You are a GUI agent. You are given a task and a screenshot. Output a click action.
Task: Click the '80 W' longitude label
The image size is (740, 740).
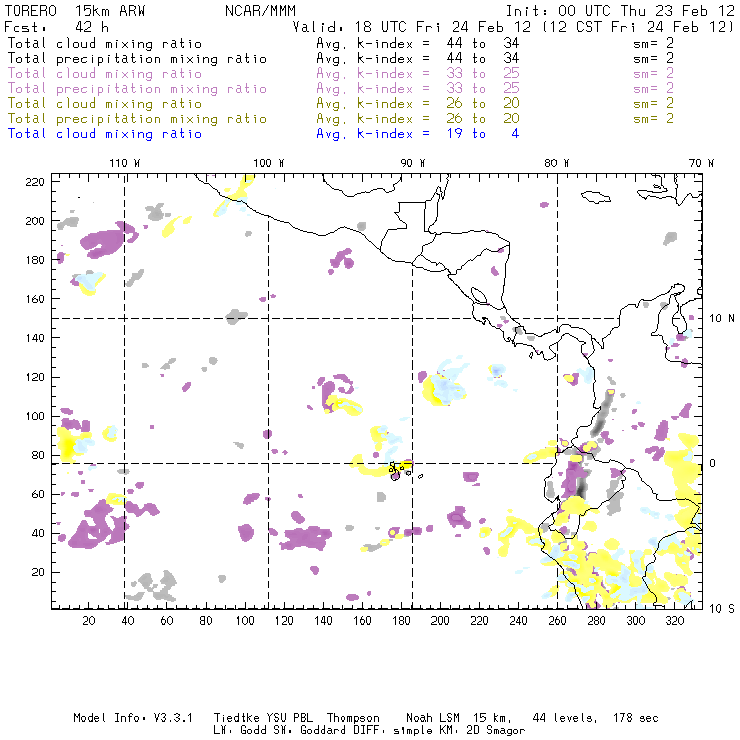pos(557,163)
